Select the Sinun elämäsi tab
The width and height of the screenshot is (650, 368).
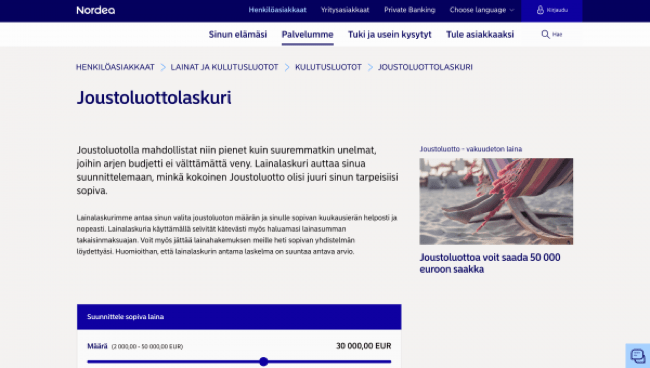click(238, 34)
